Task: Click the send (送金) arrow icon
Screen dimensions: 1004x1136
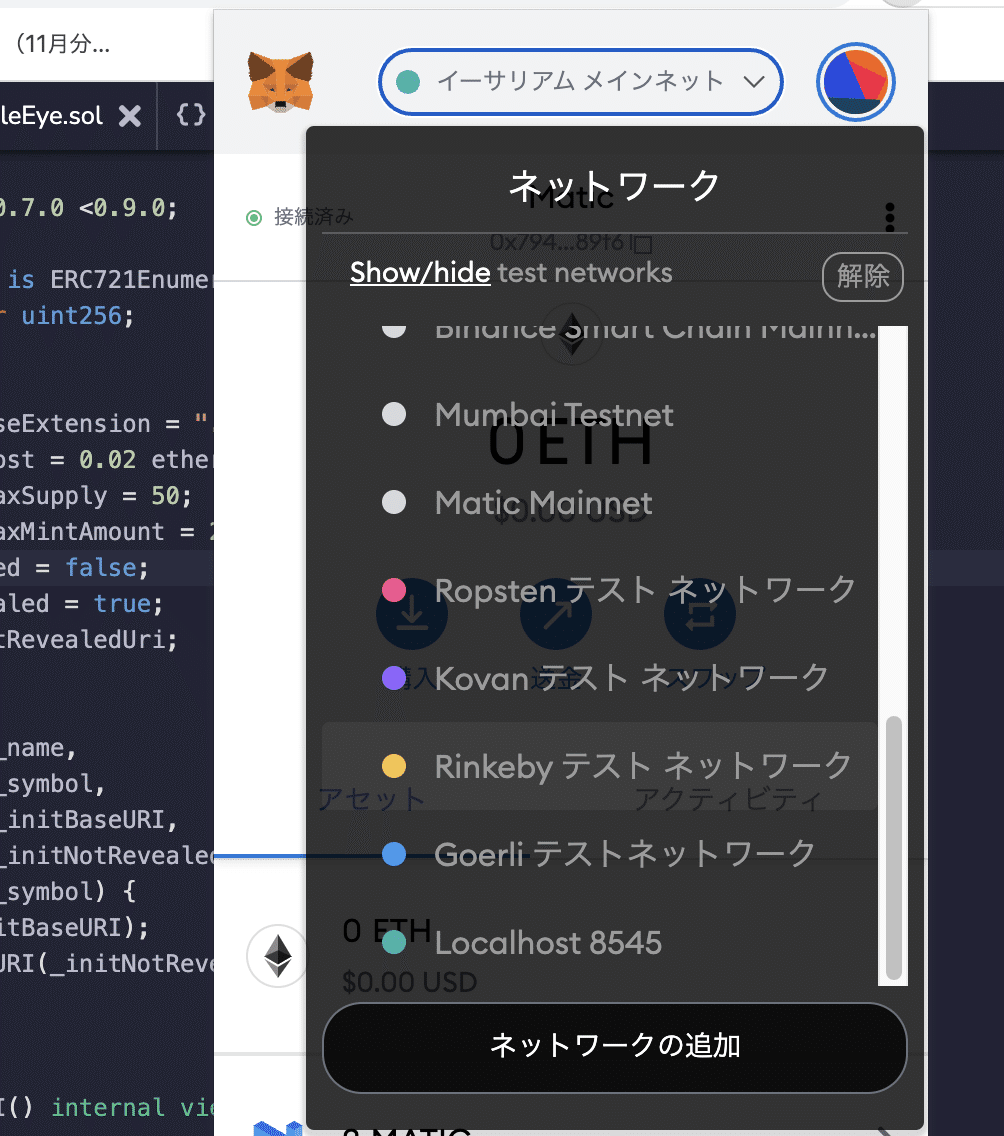Action: [x=556, y=614]
